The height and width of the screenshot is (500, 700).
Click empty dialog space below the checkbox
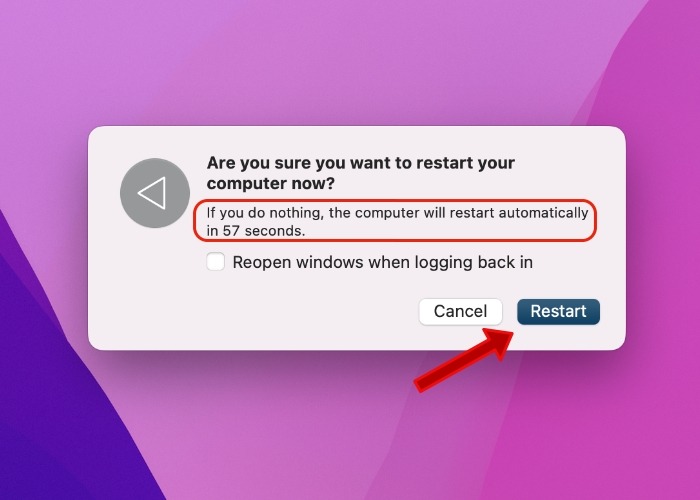coord(312,308)
